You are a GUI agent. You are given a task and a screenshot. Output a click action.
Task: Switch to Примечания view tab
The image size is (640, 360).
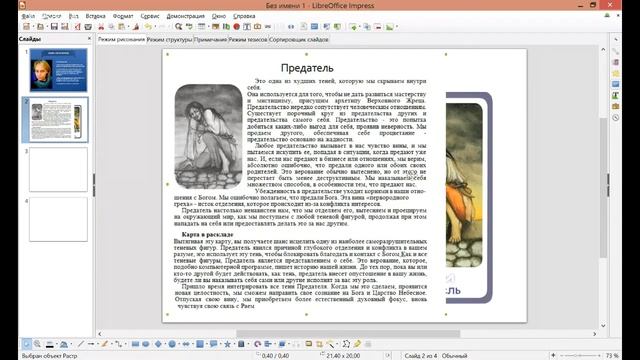pos(210,40)
